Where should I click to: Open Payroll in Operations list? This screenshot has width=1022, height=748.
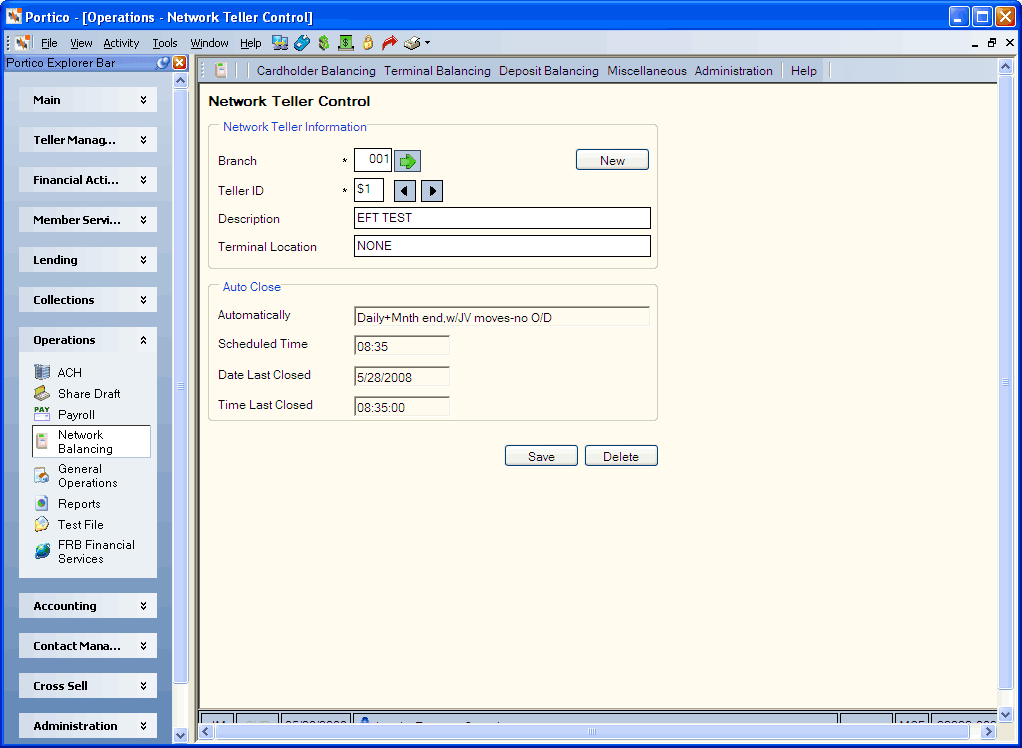coord(64,414)
